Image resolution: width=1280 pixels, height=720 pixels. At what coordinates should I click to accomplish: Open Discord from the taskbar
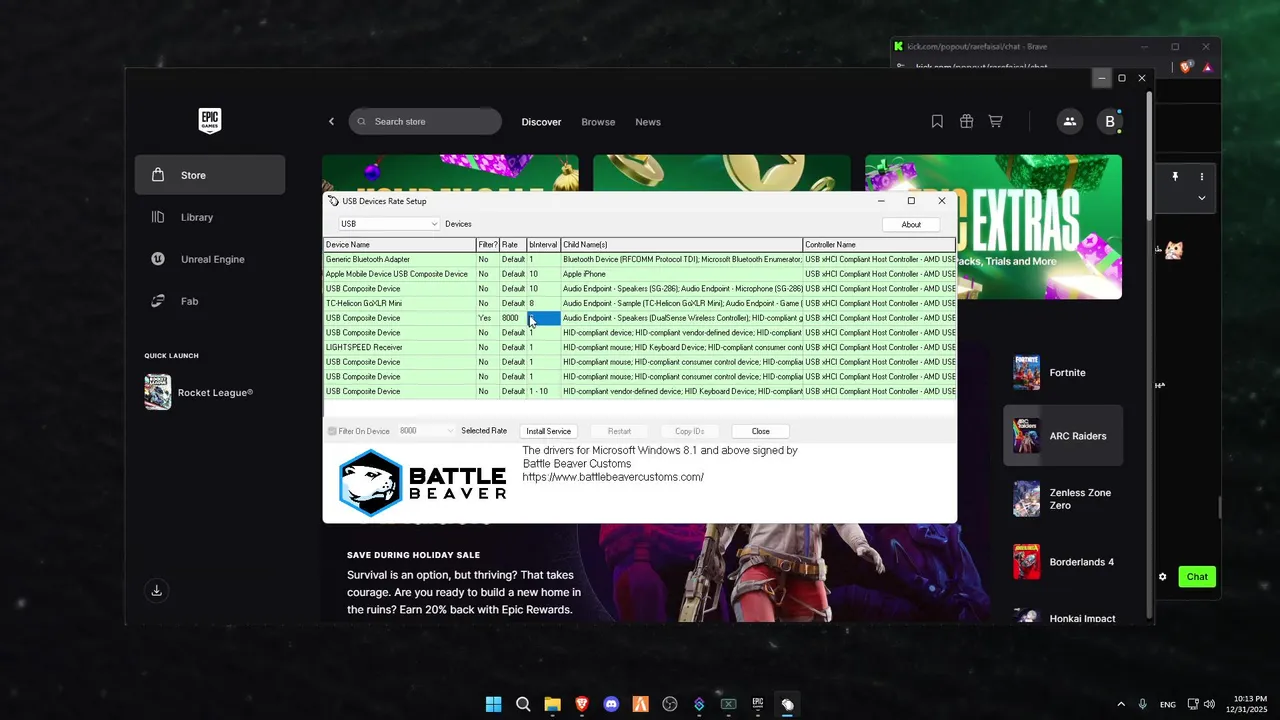tap(611, 704)
